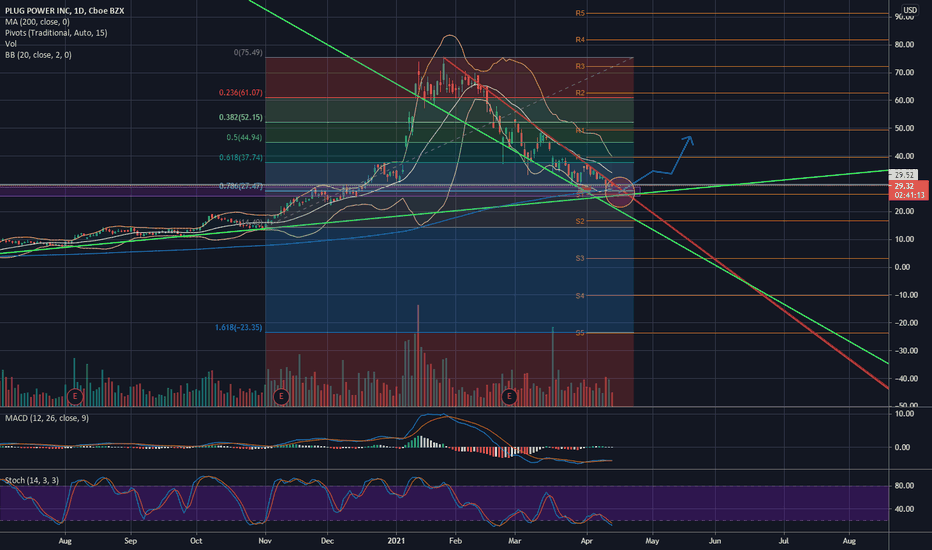The width and height of the screenshot is (932, 550).
Task: Click the R5 pivot resistance label
Action: click(x=580, y=13)
